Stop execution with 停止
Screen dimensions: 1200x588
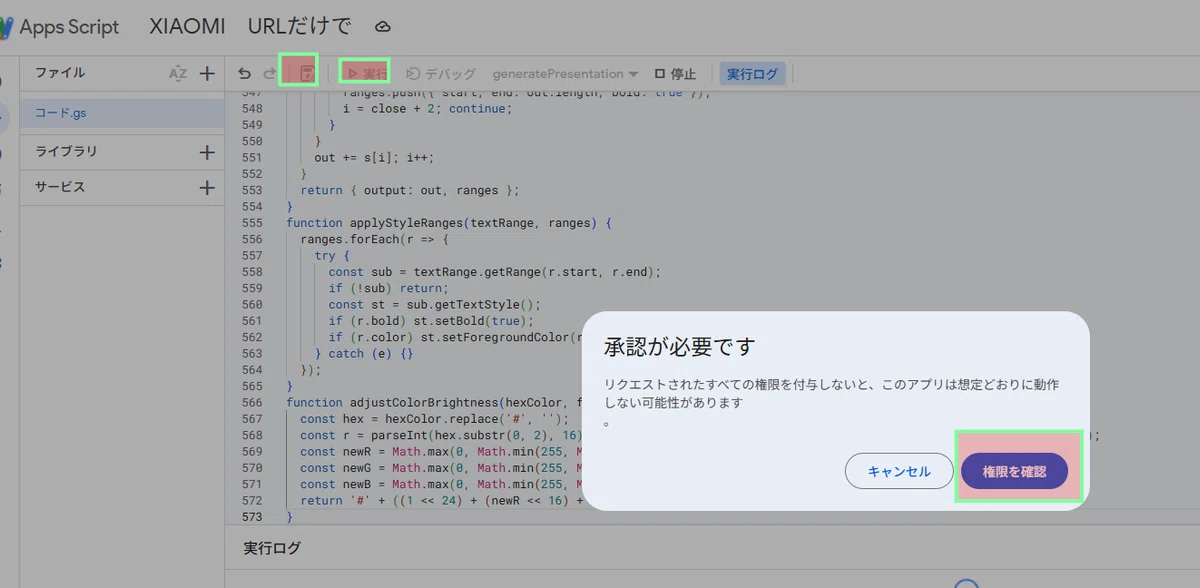(x=675, y=74)
